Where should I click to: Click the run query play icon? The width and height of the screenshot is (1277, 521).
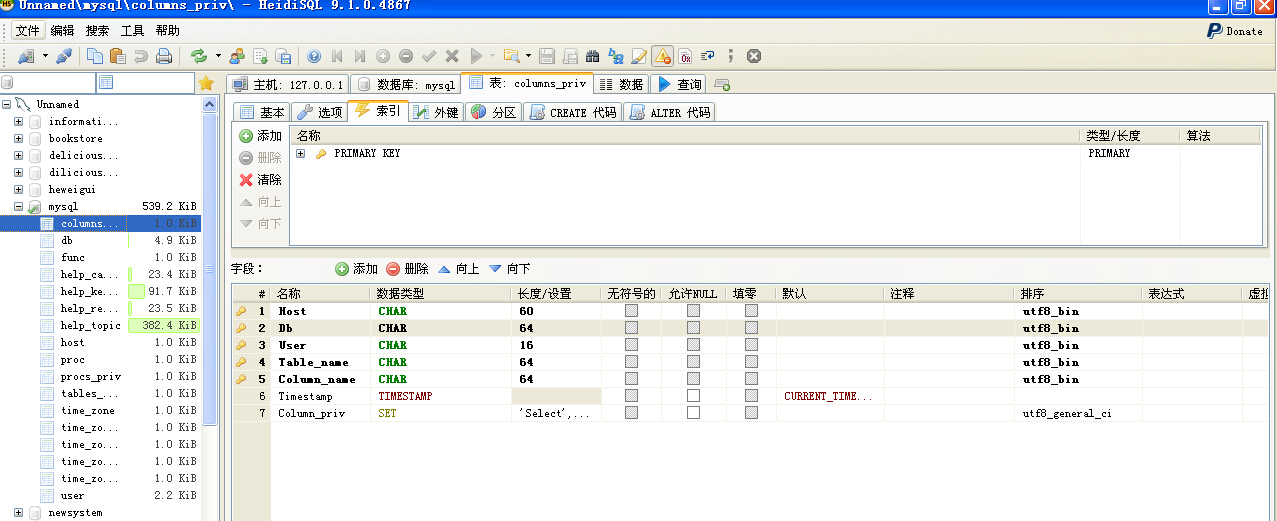coord(476,56)
